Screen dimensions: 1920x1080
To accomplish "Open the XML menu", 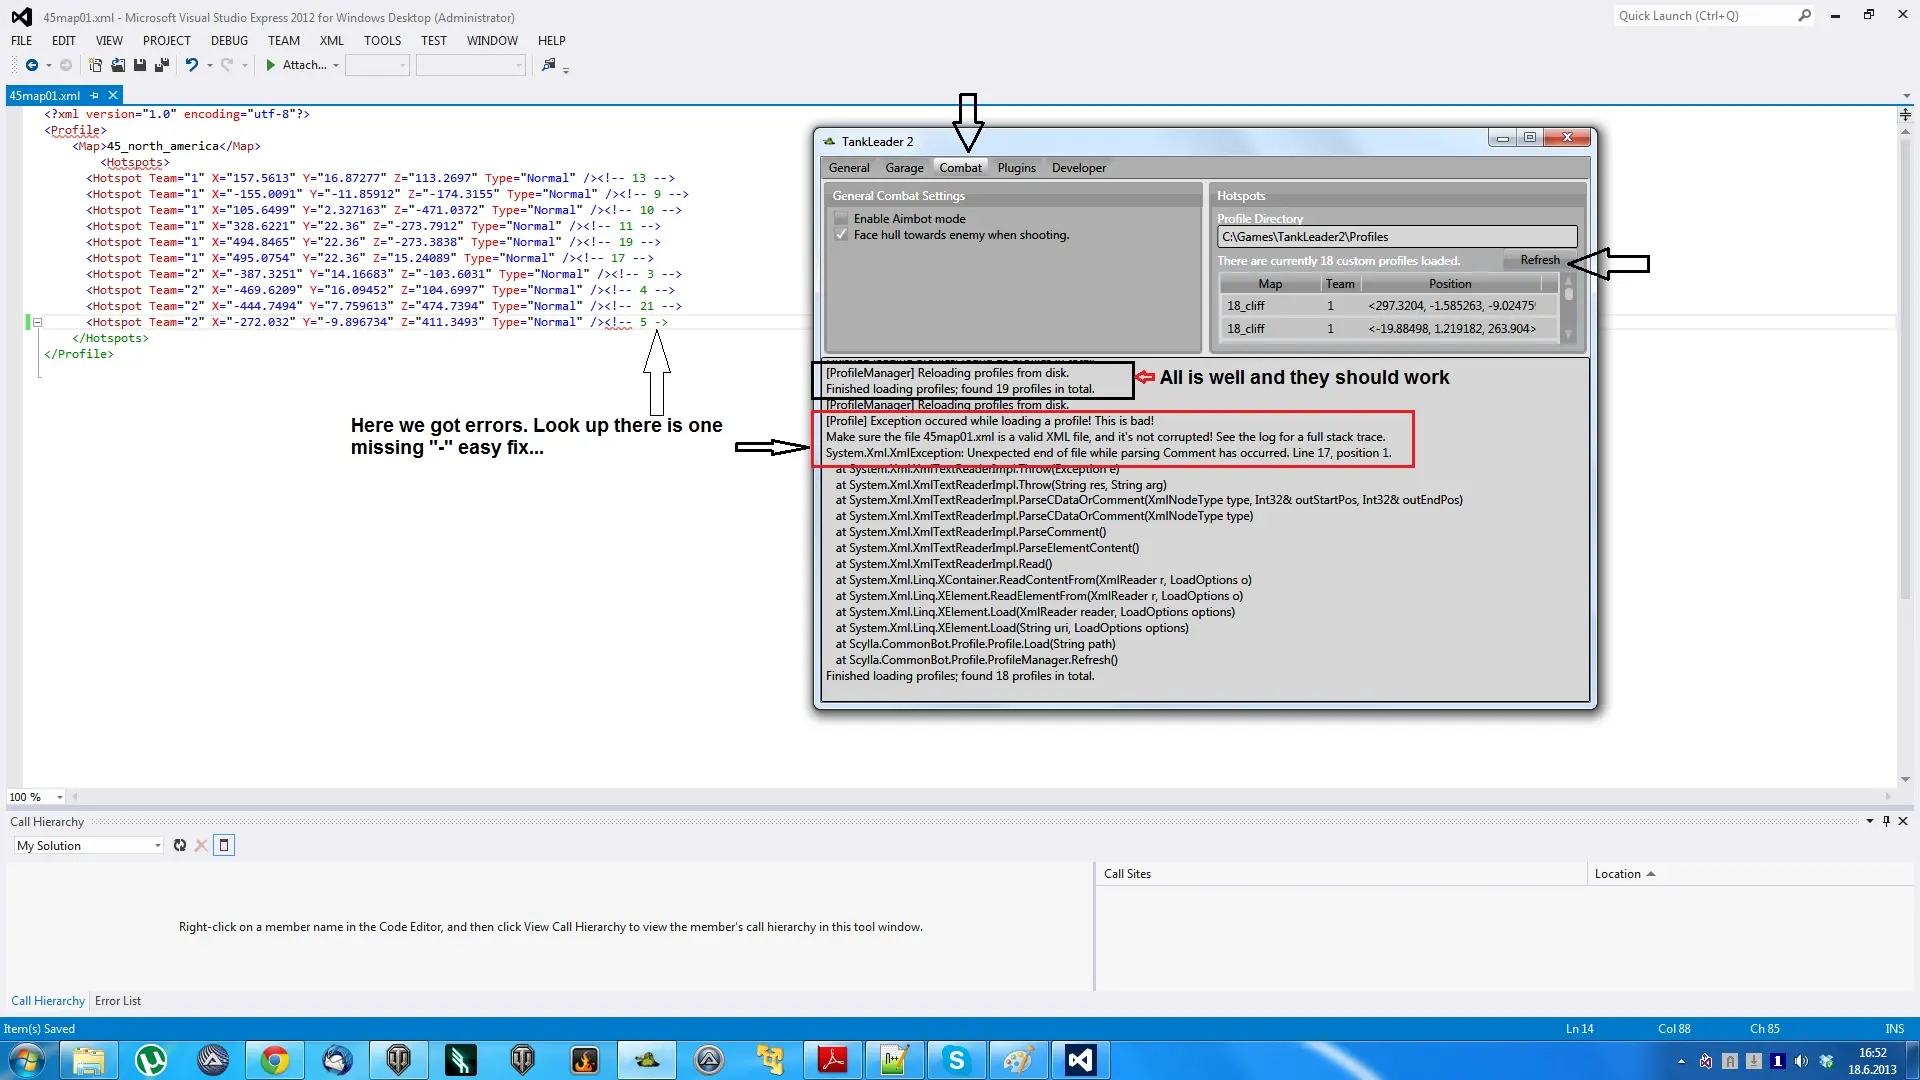I will (331, 41).
